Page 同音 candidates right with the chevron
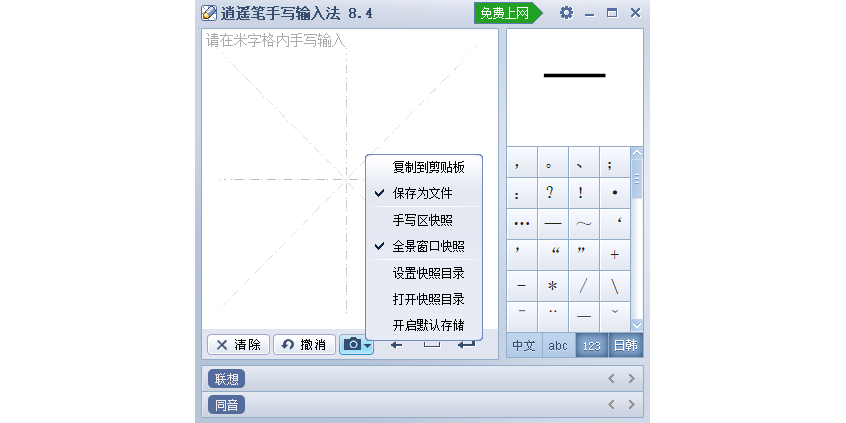Viewport: 846px width, 423px height. coord(631,405)
